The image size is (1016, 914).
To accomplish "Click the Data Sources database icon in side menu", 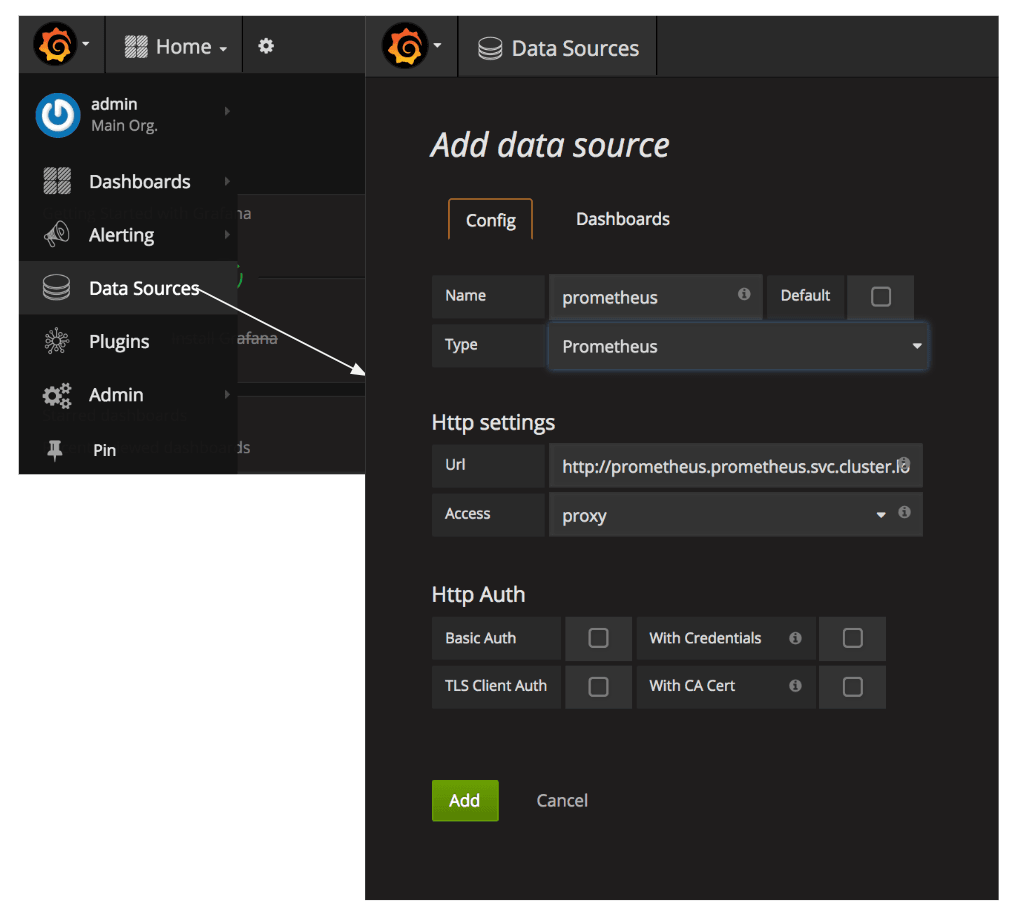I will pos(56,288).
